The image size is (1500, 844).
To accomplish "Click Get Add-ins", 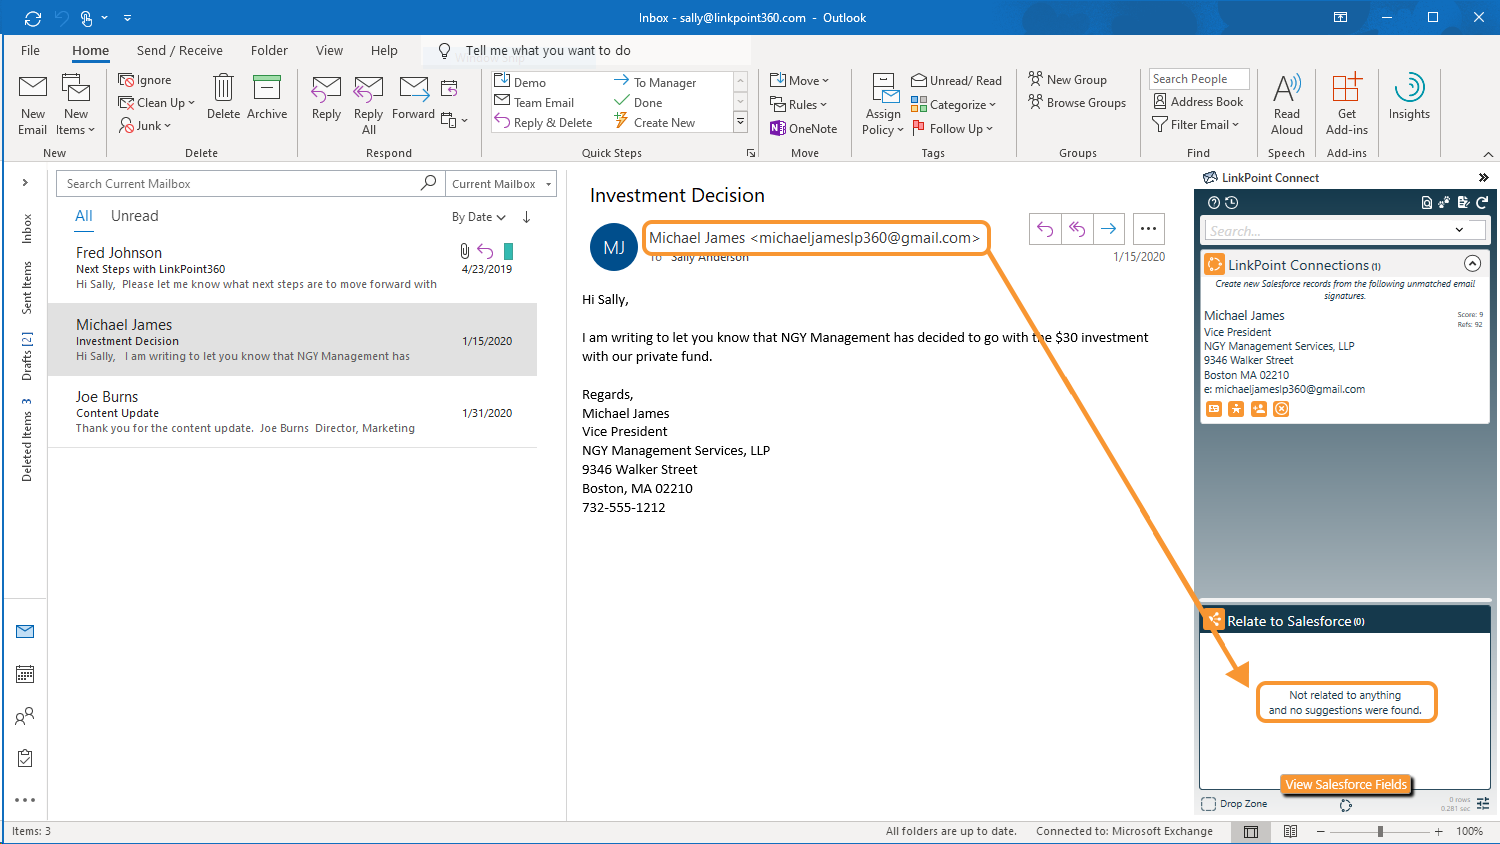I will tap(1347, 105).
